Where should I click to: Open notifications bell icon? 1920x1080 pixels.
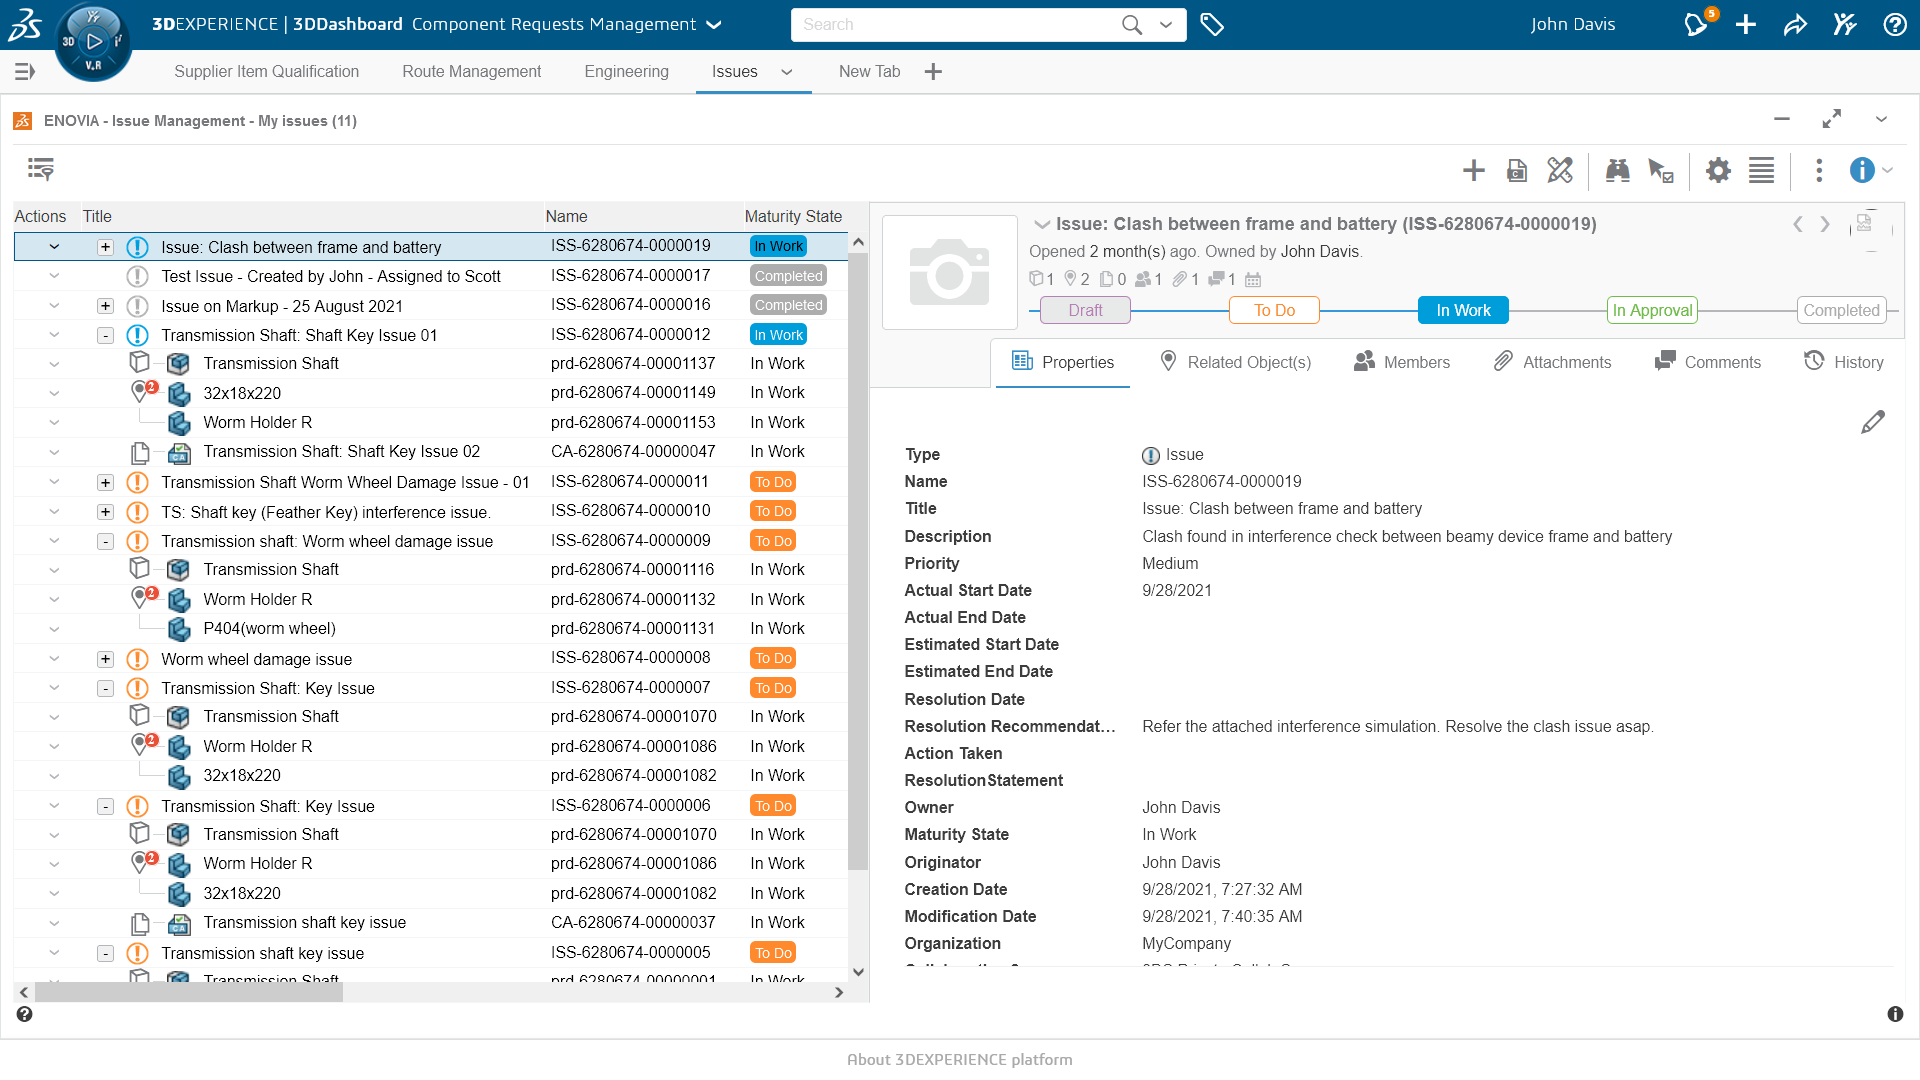1696,25
